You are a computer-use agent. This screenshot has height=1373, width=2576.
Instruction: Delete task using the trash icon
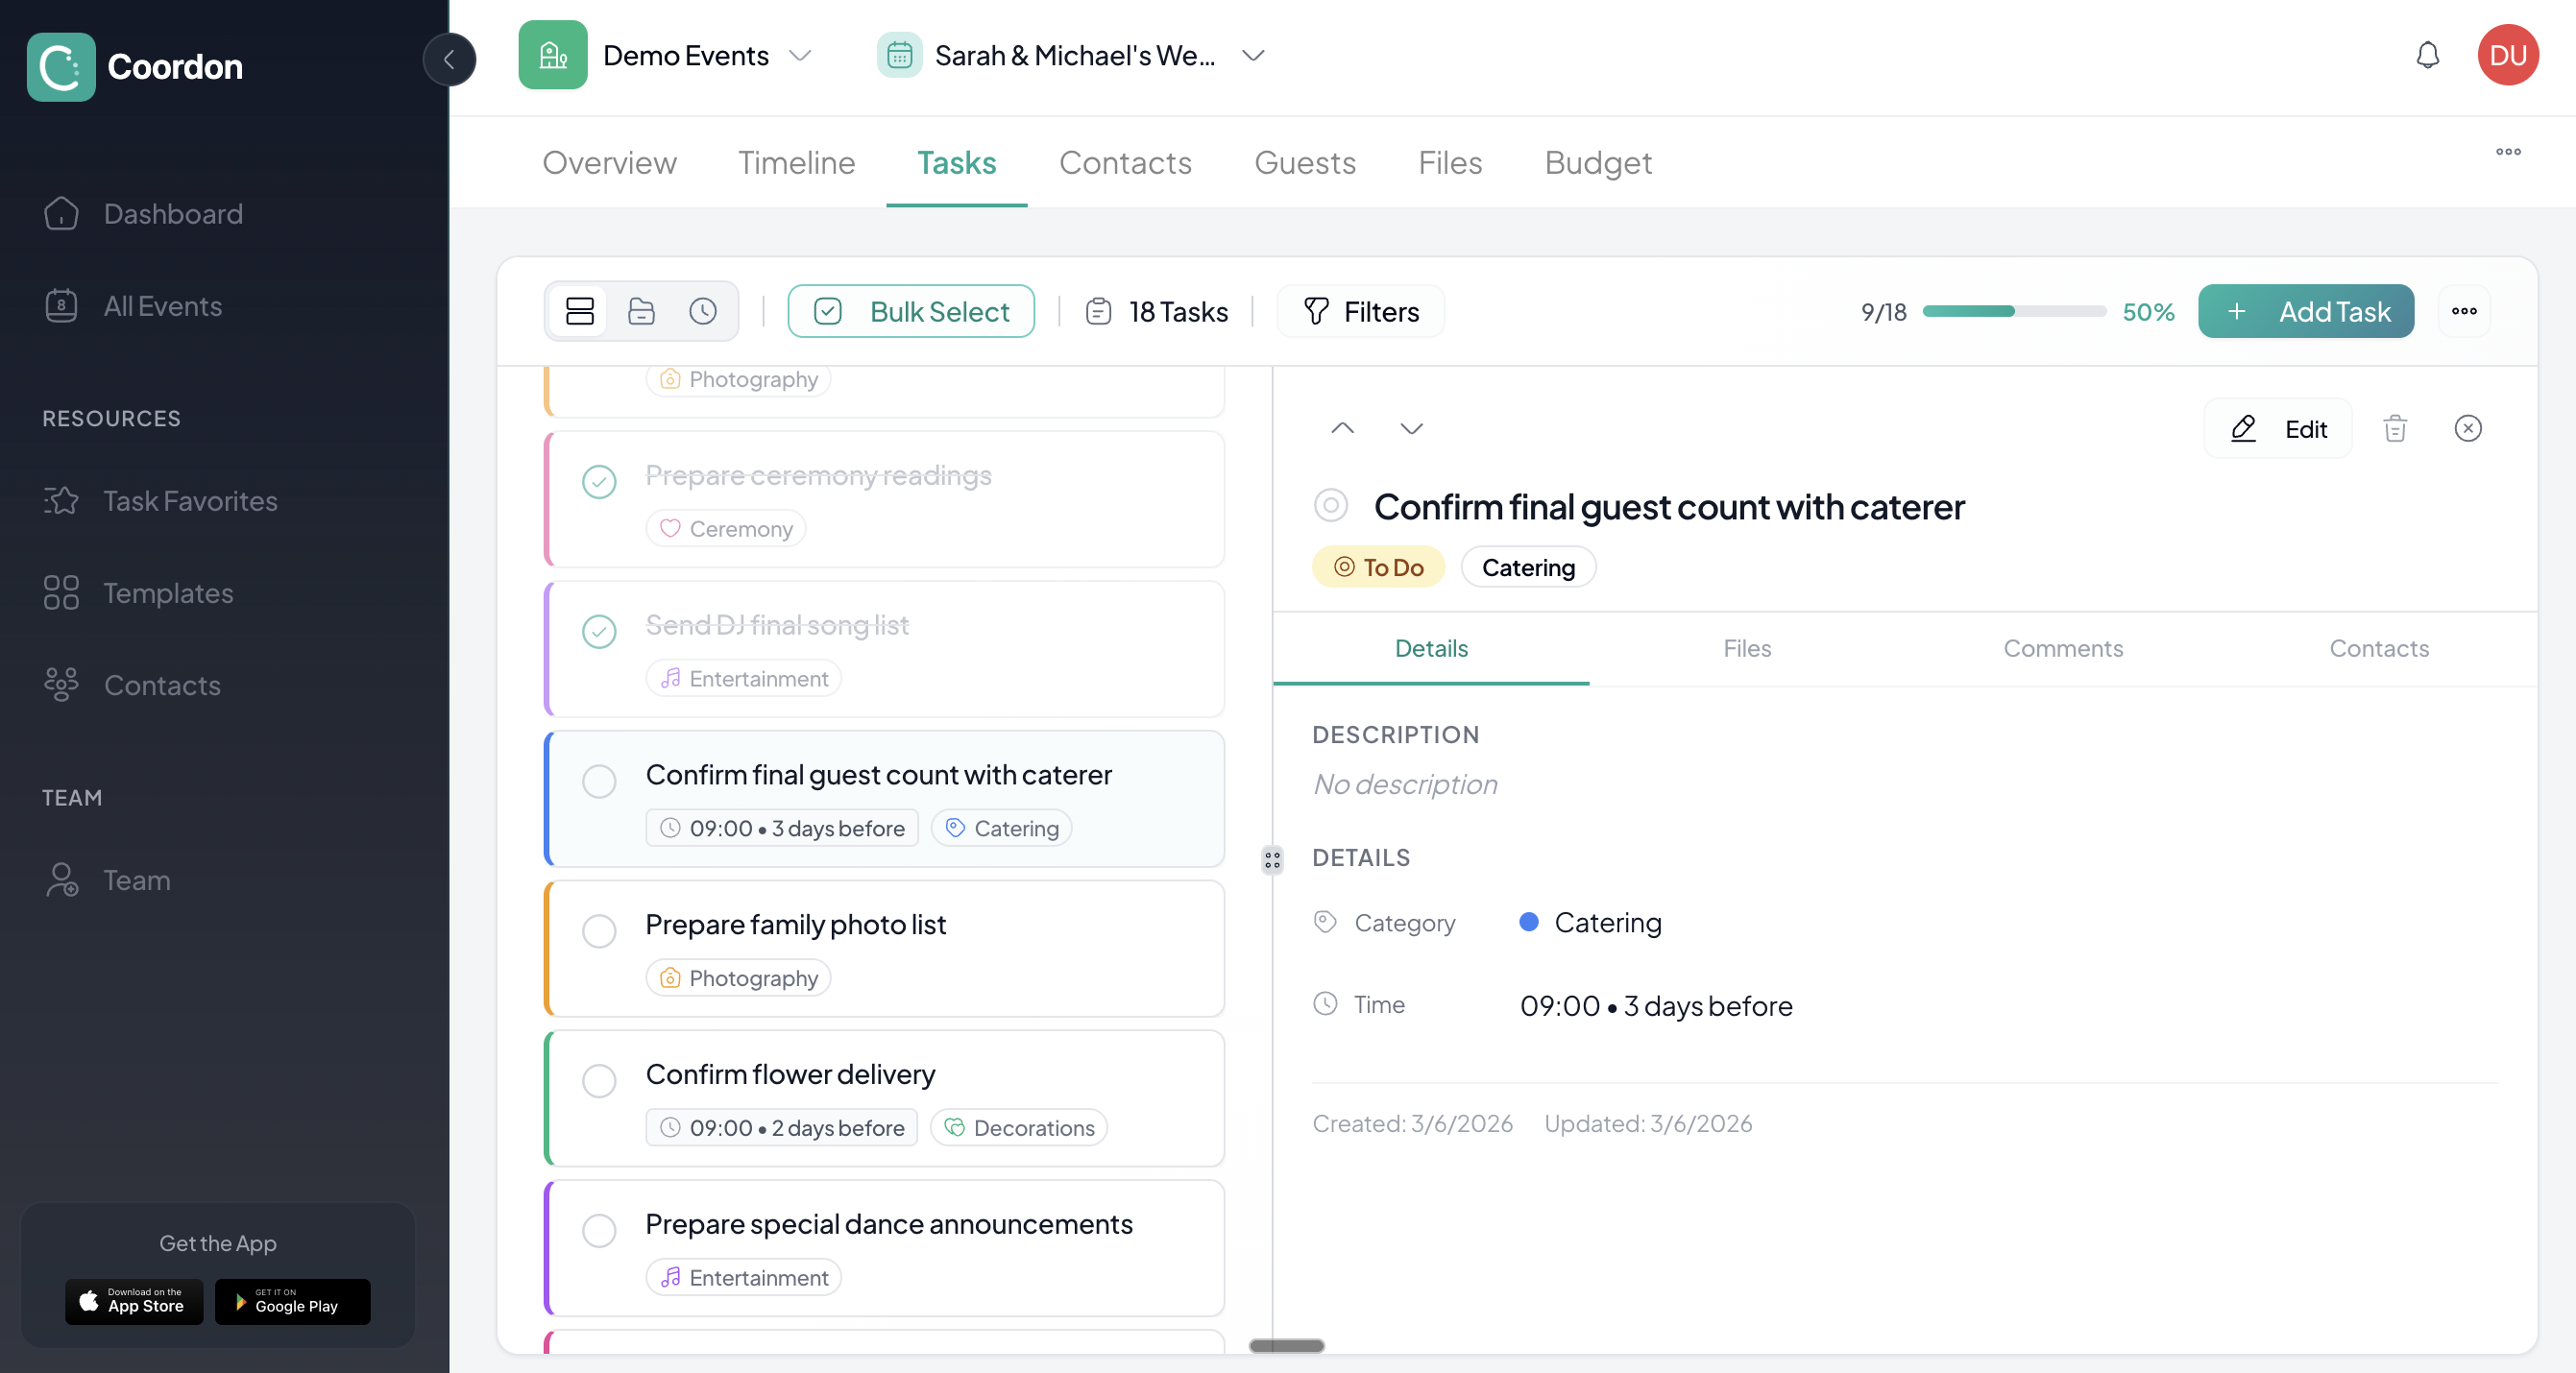coord(2394,428)
